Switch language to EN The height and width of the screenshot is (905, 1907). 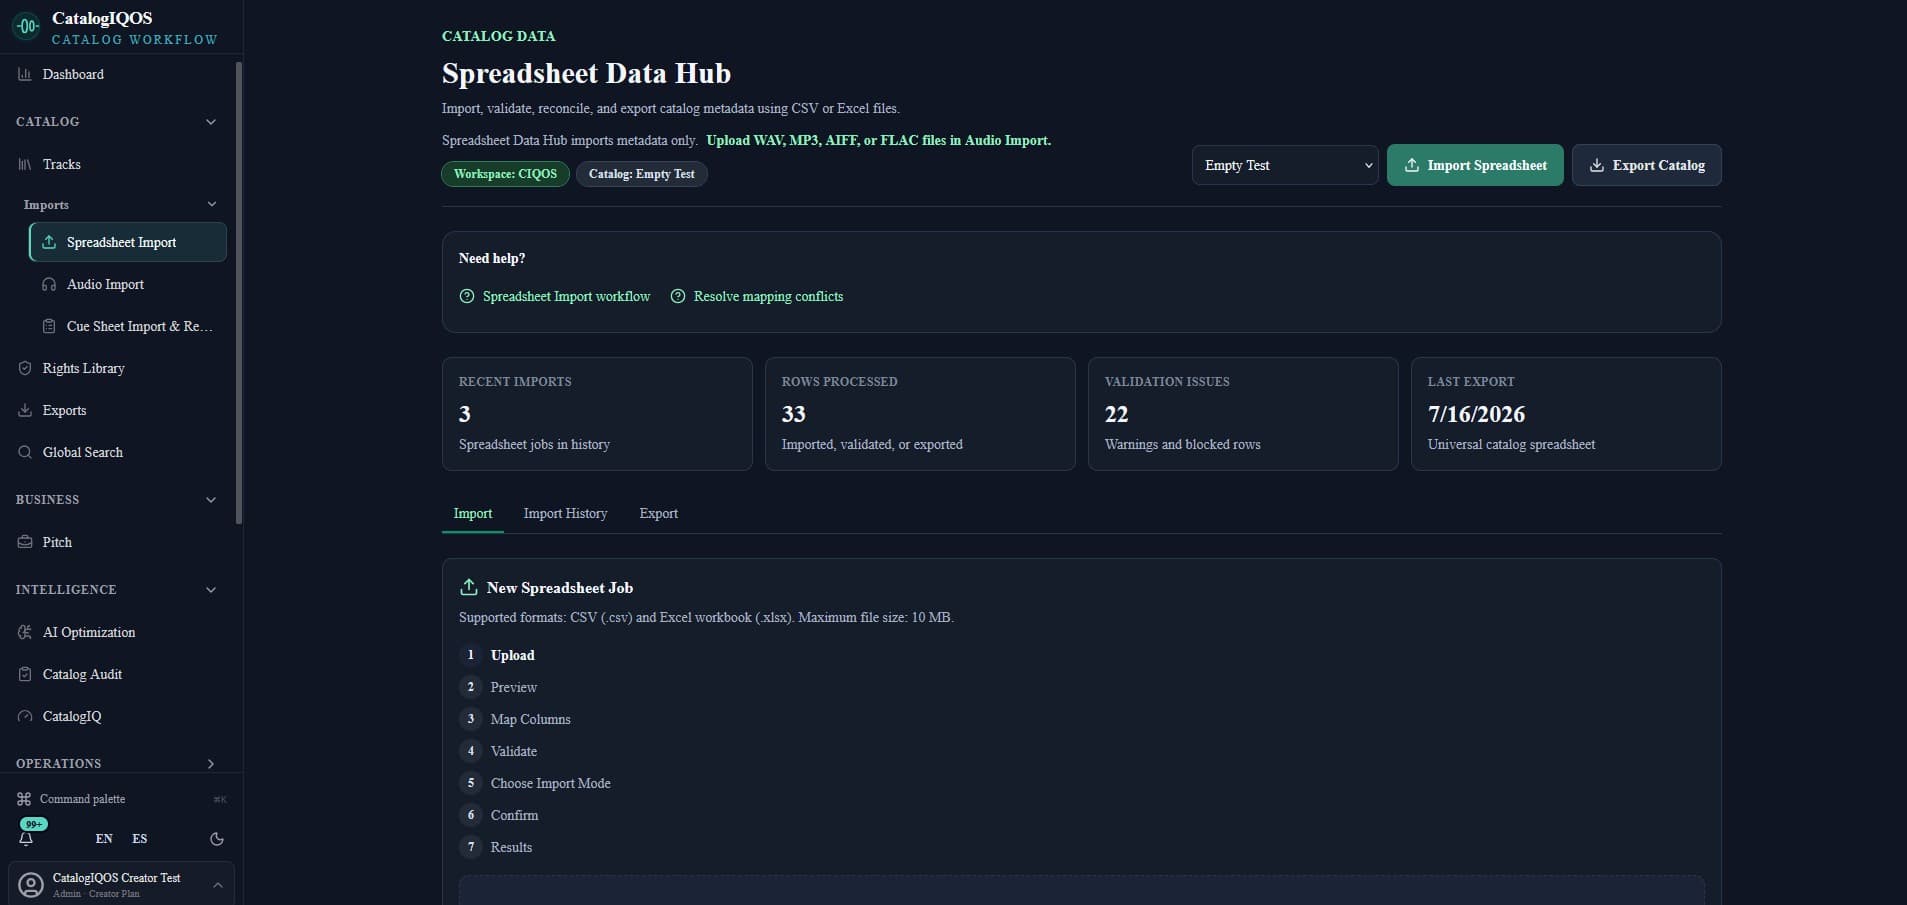tap(104, 839)
